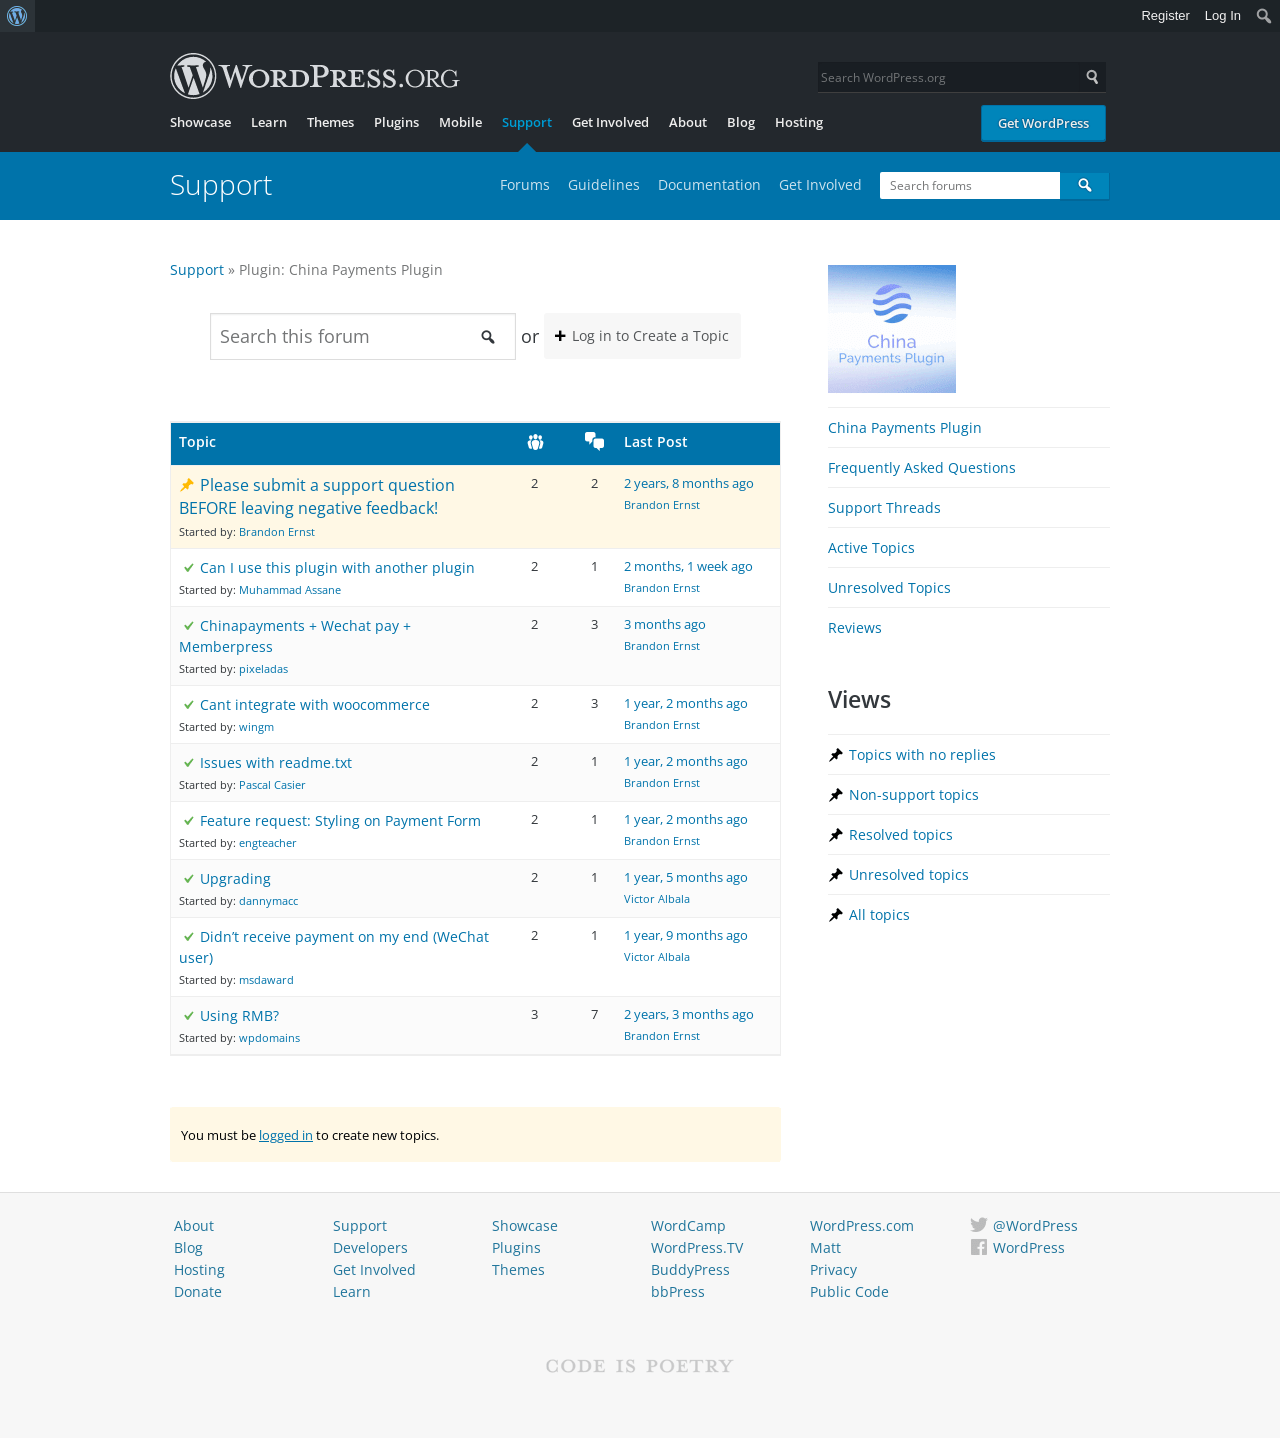Viewport: 1280px width, 1438px height.
Task: Open the bbPress footer link
Action: point(678,1292)
